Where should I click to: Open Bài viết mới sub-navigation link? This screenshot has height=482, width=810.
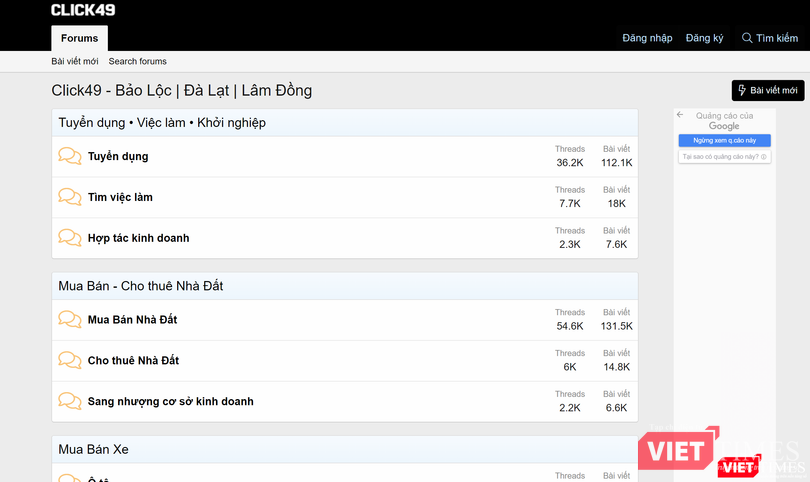click(x=76, y=62)
